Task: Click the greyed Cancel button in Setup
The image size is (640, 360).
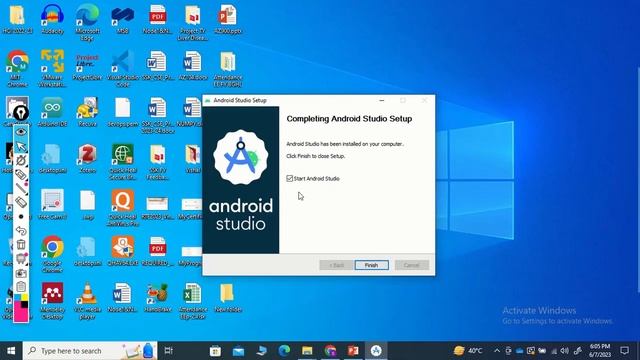Action: click(x=412, y=265)
